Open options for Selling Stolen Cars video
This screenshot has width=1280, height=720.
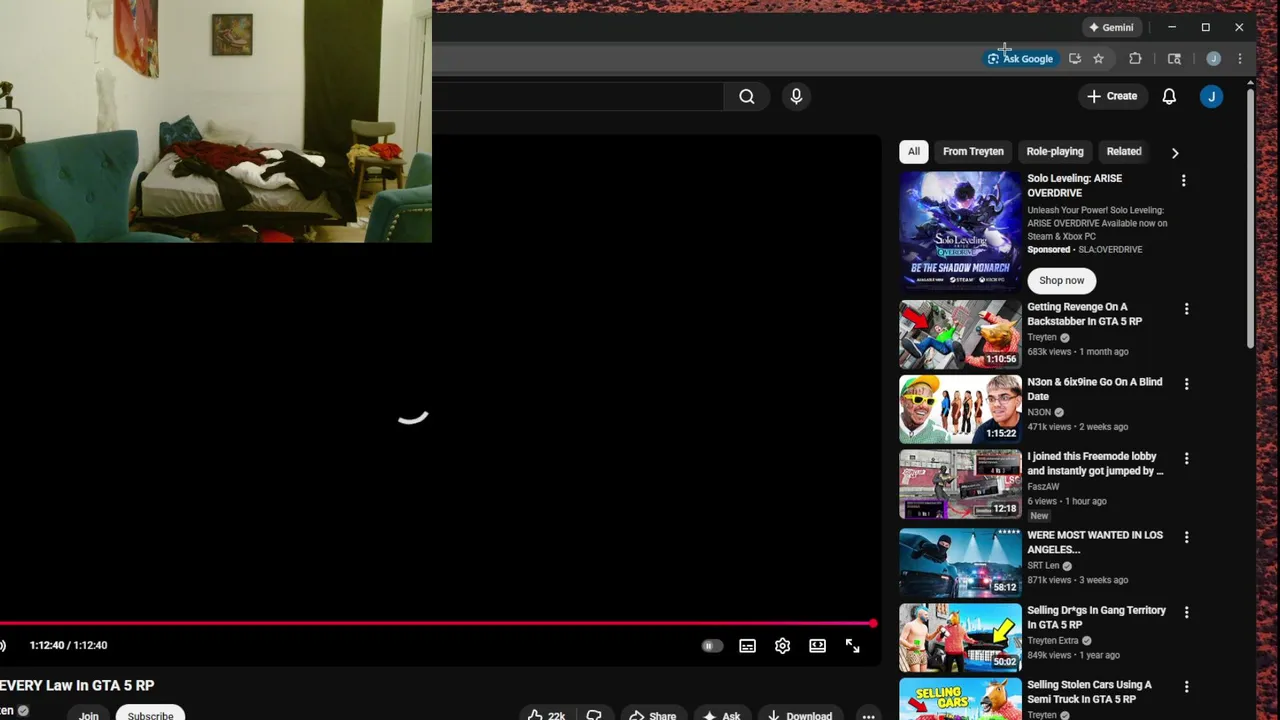pos(1186,687)
